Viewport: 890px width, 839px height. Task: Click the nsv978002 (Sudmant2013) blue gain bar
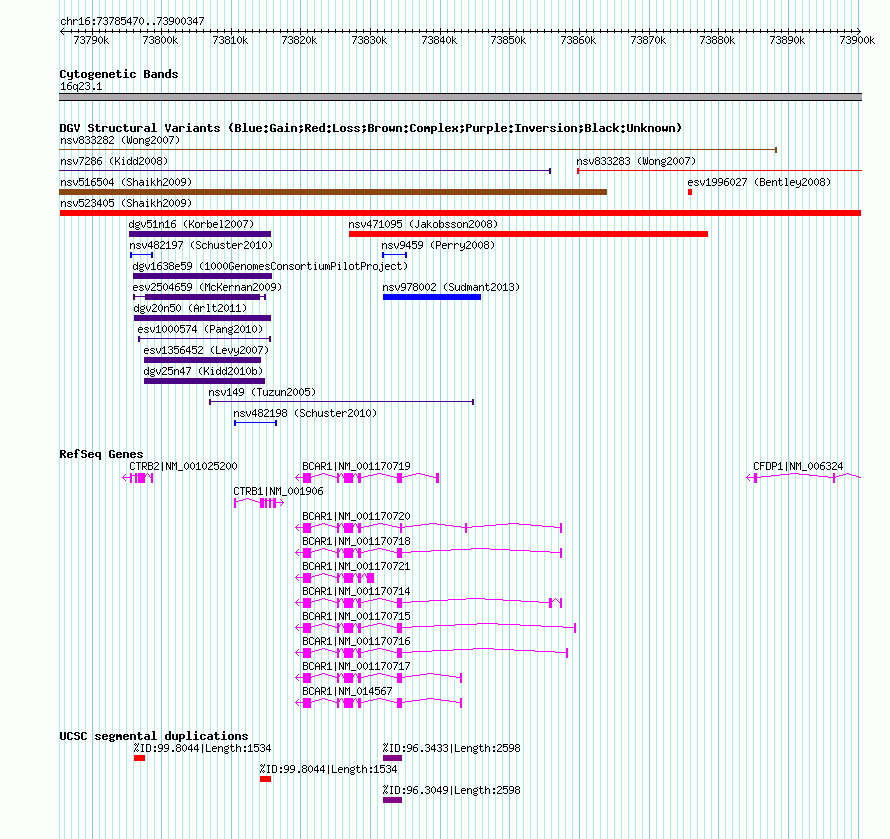coord(432,297)
